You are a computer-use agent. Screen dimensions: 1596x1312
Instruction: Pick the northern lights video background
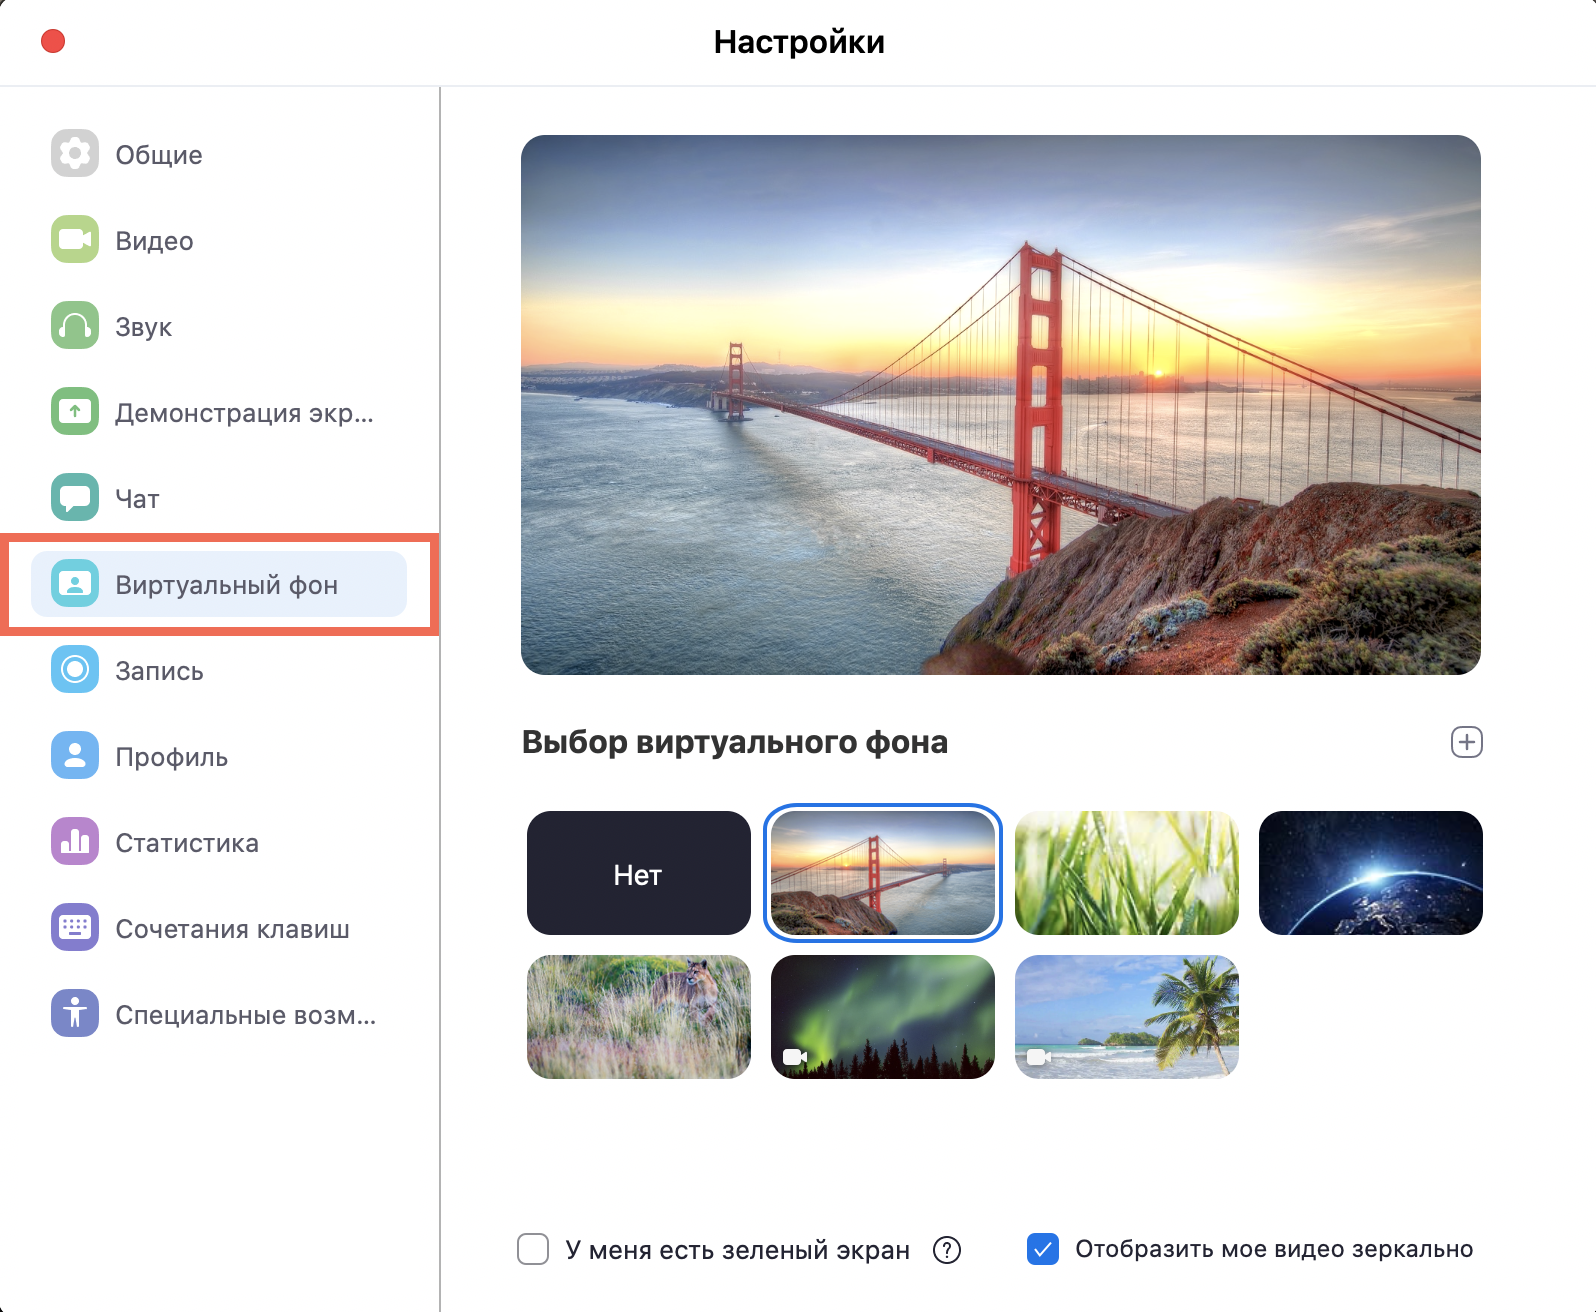883,1017
